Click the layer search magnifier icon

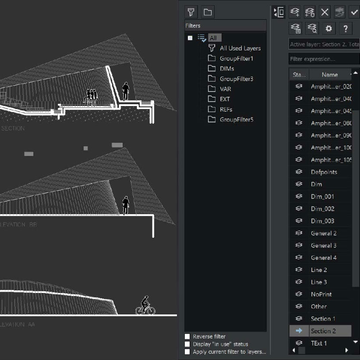[312, 28]
